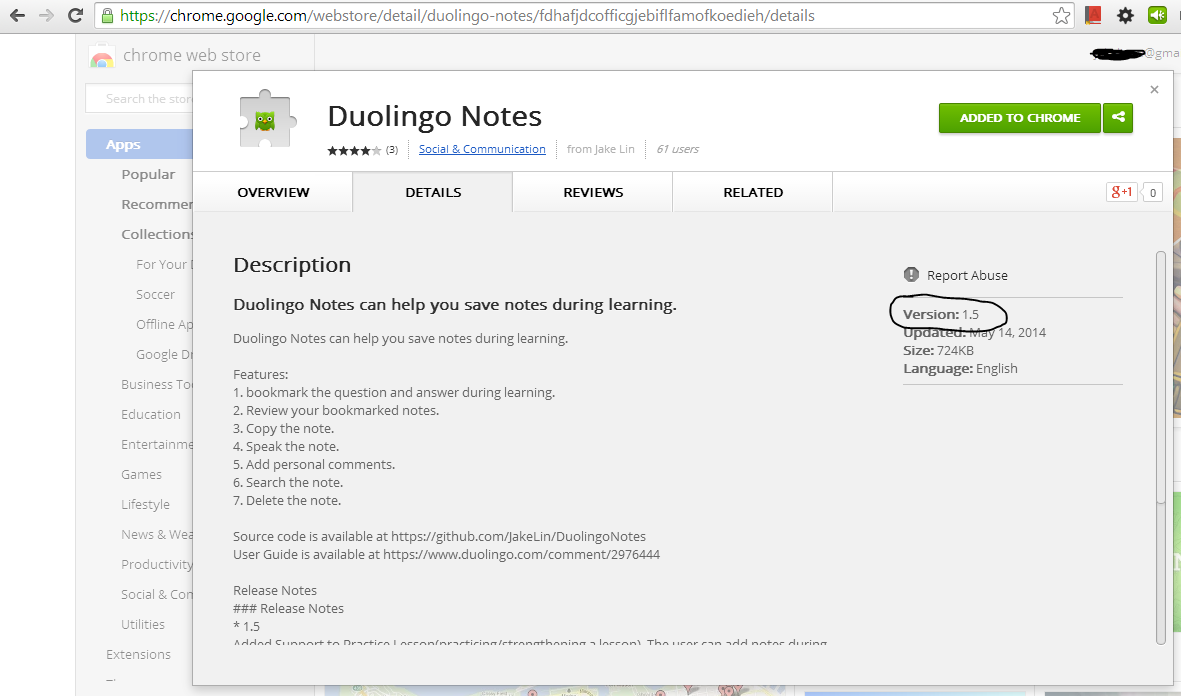Click the Chrome Web Store logo
The width and height of the screenshot is (1181, 696).
tap(102, 56)
